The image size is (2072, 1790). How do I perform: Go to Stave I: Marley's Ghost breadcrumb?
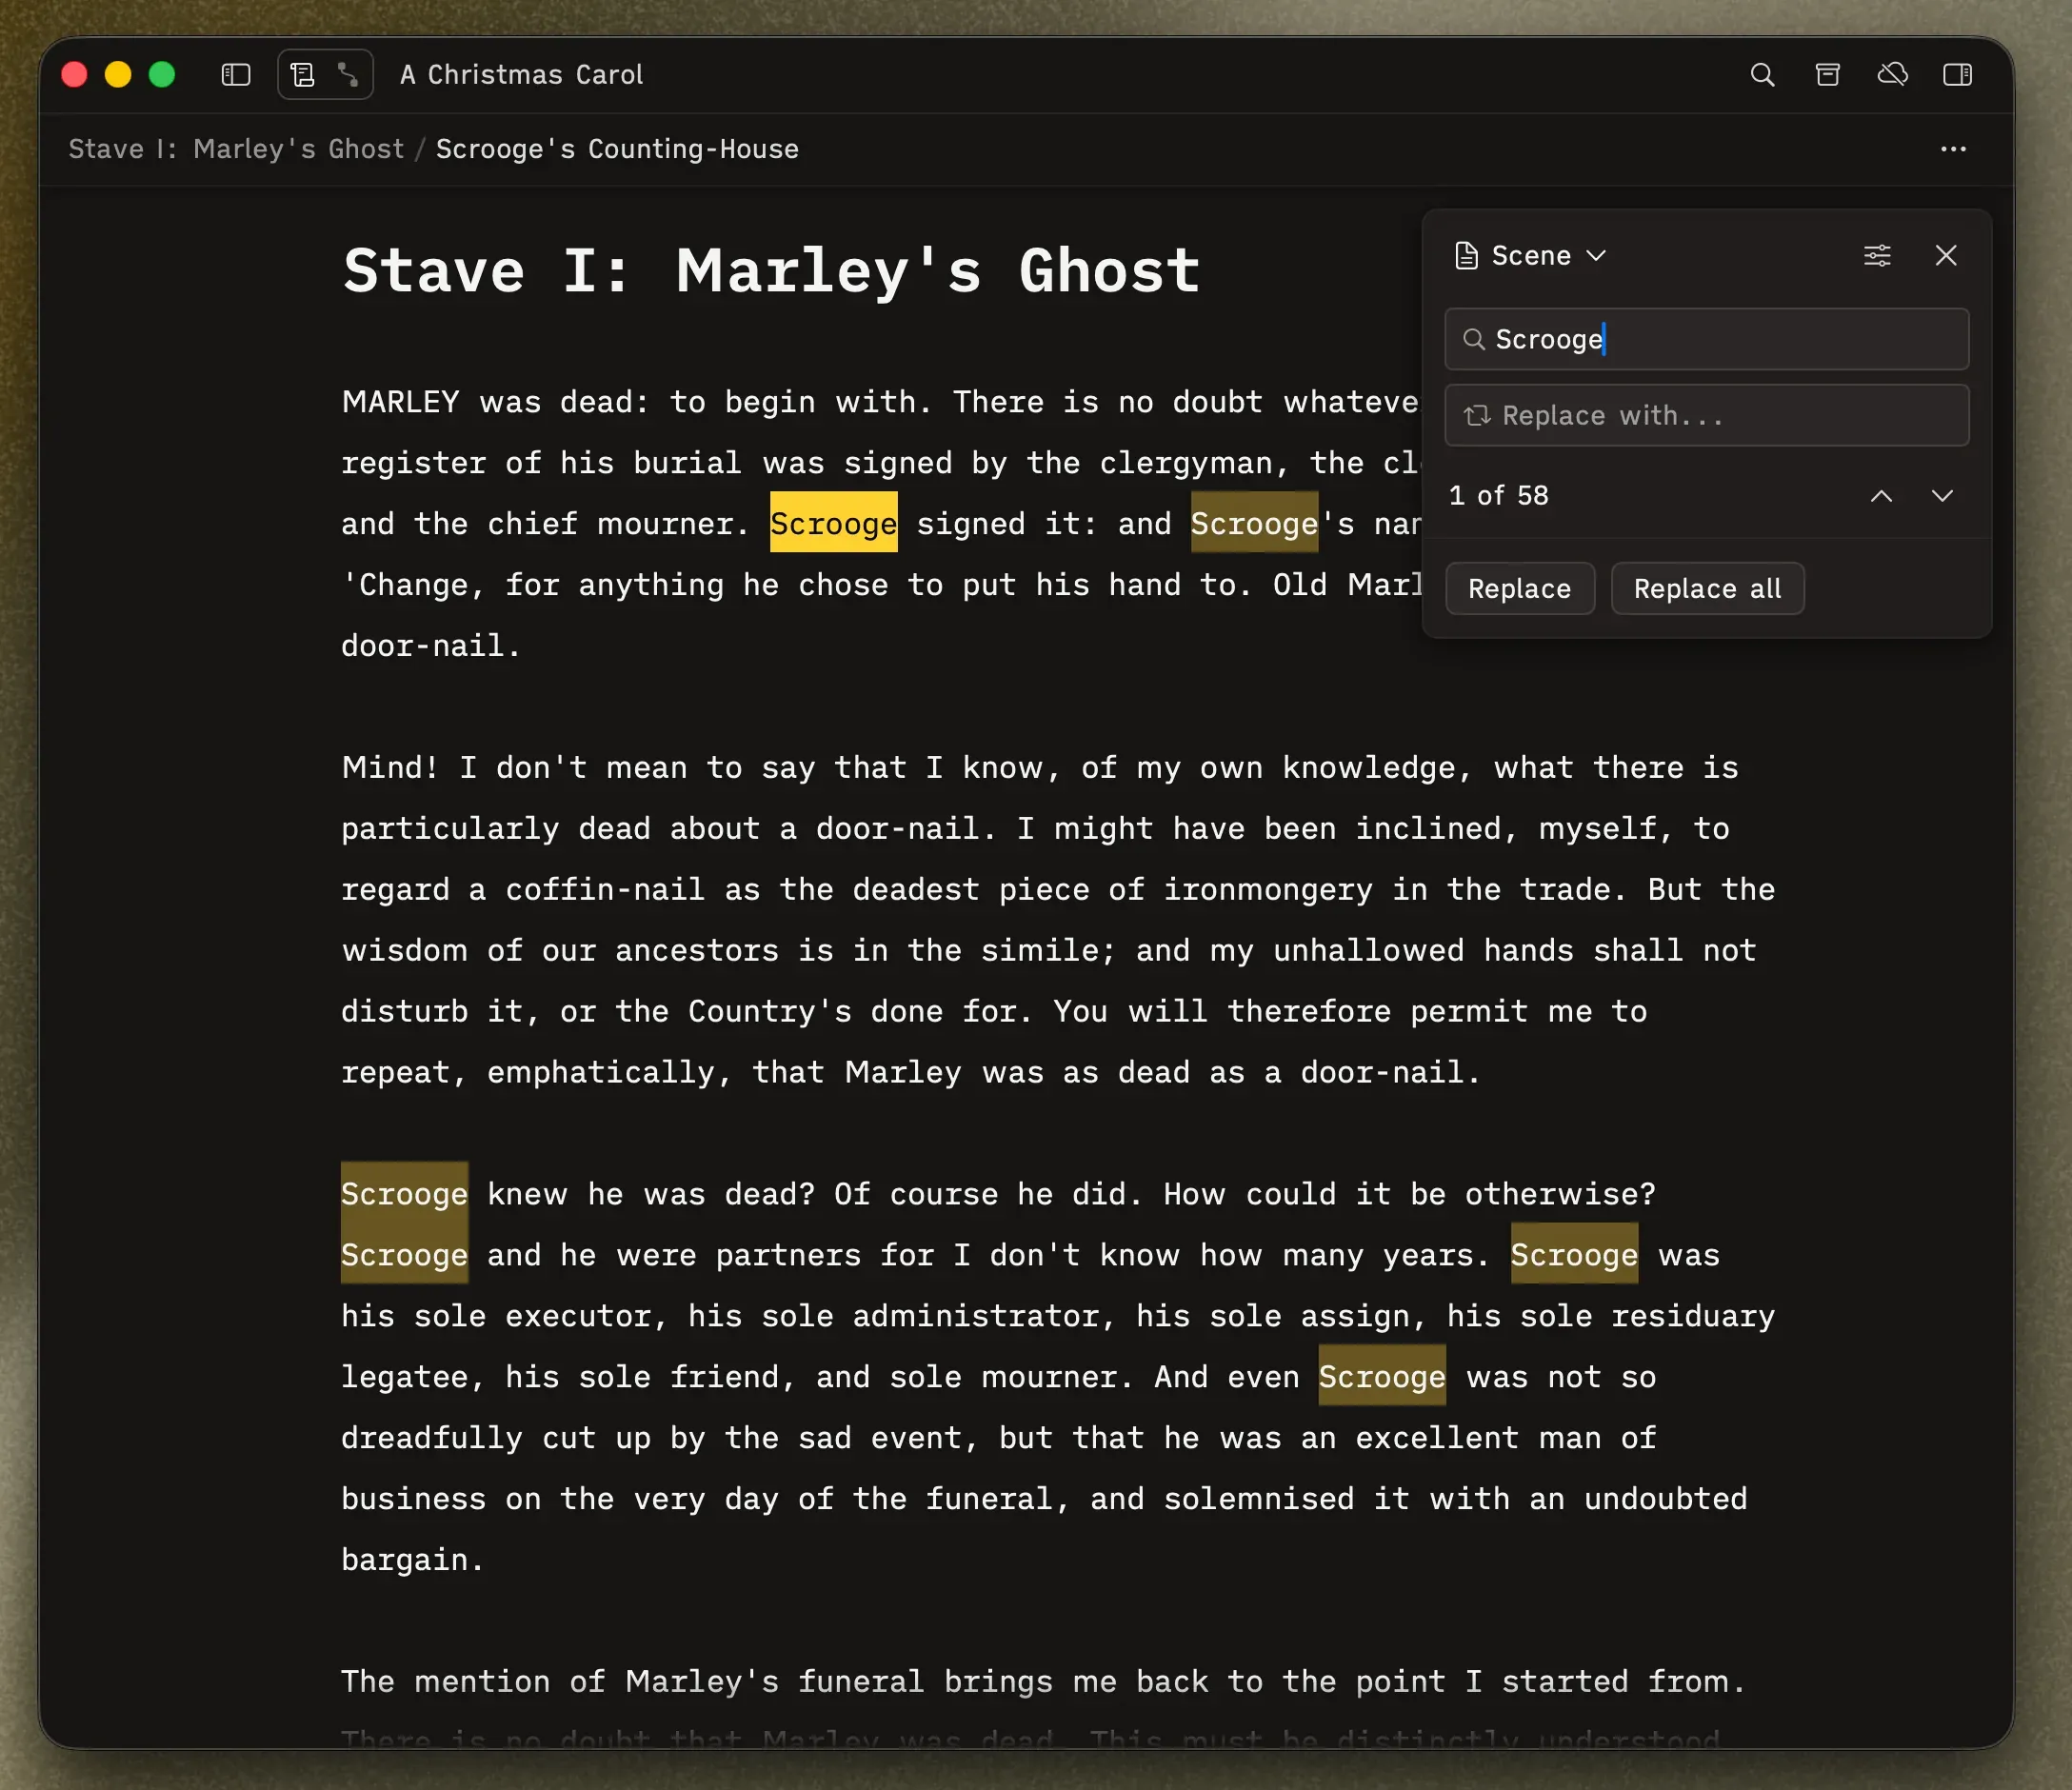(x=236, y=149)
